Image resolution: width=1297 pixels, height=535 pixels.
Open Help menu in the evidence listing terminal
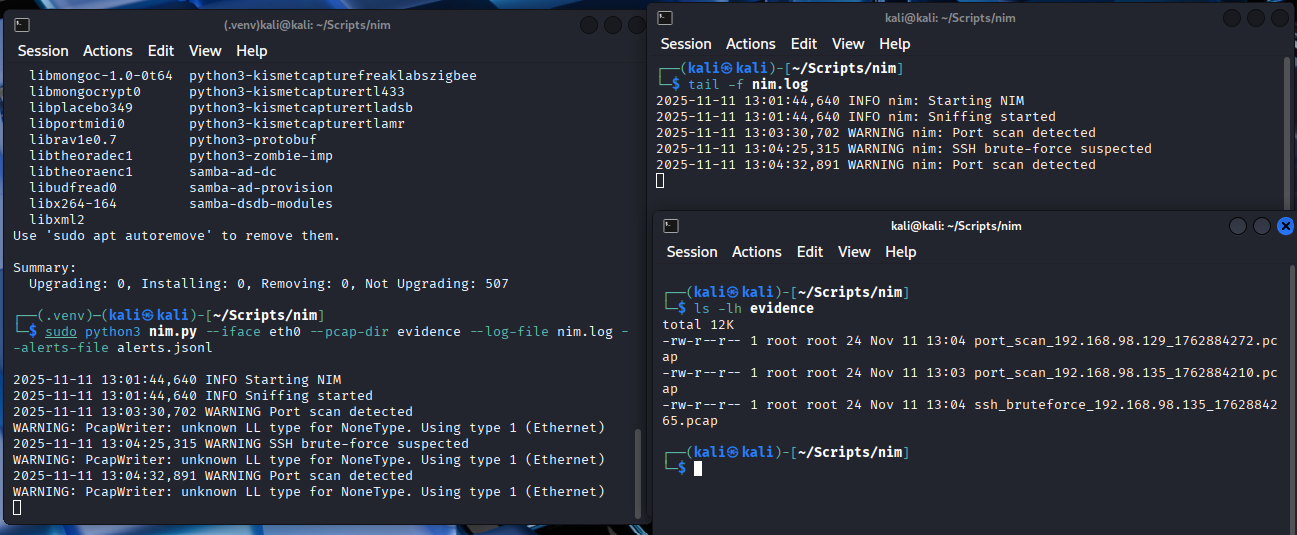[901, 252]
